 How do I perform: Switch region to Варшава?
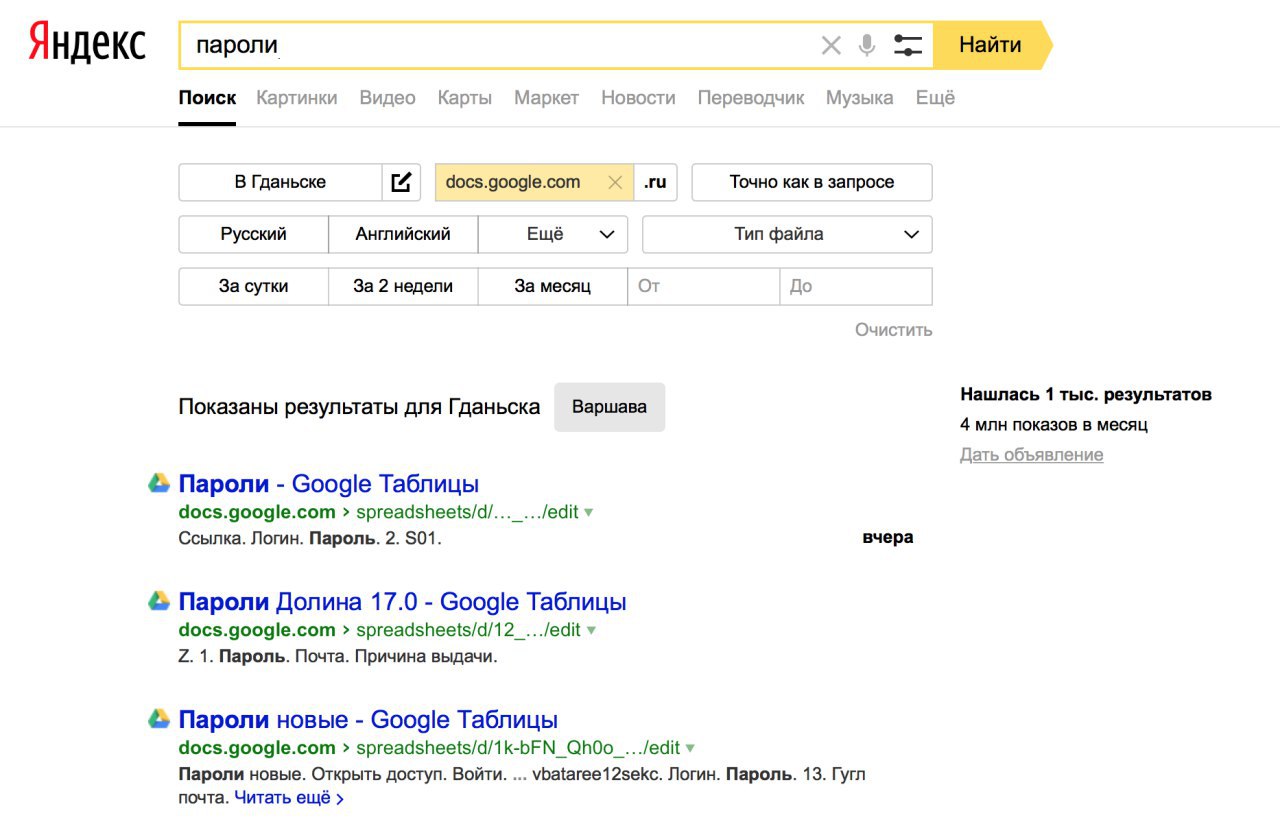click(609, 407)
